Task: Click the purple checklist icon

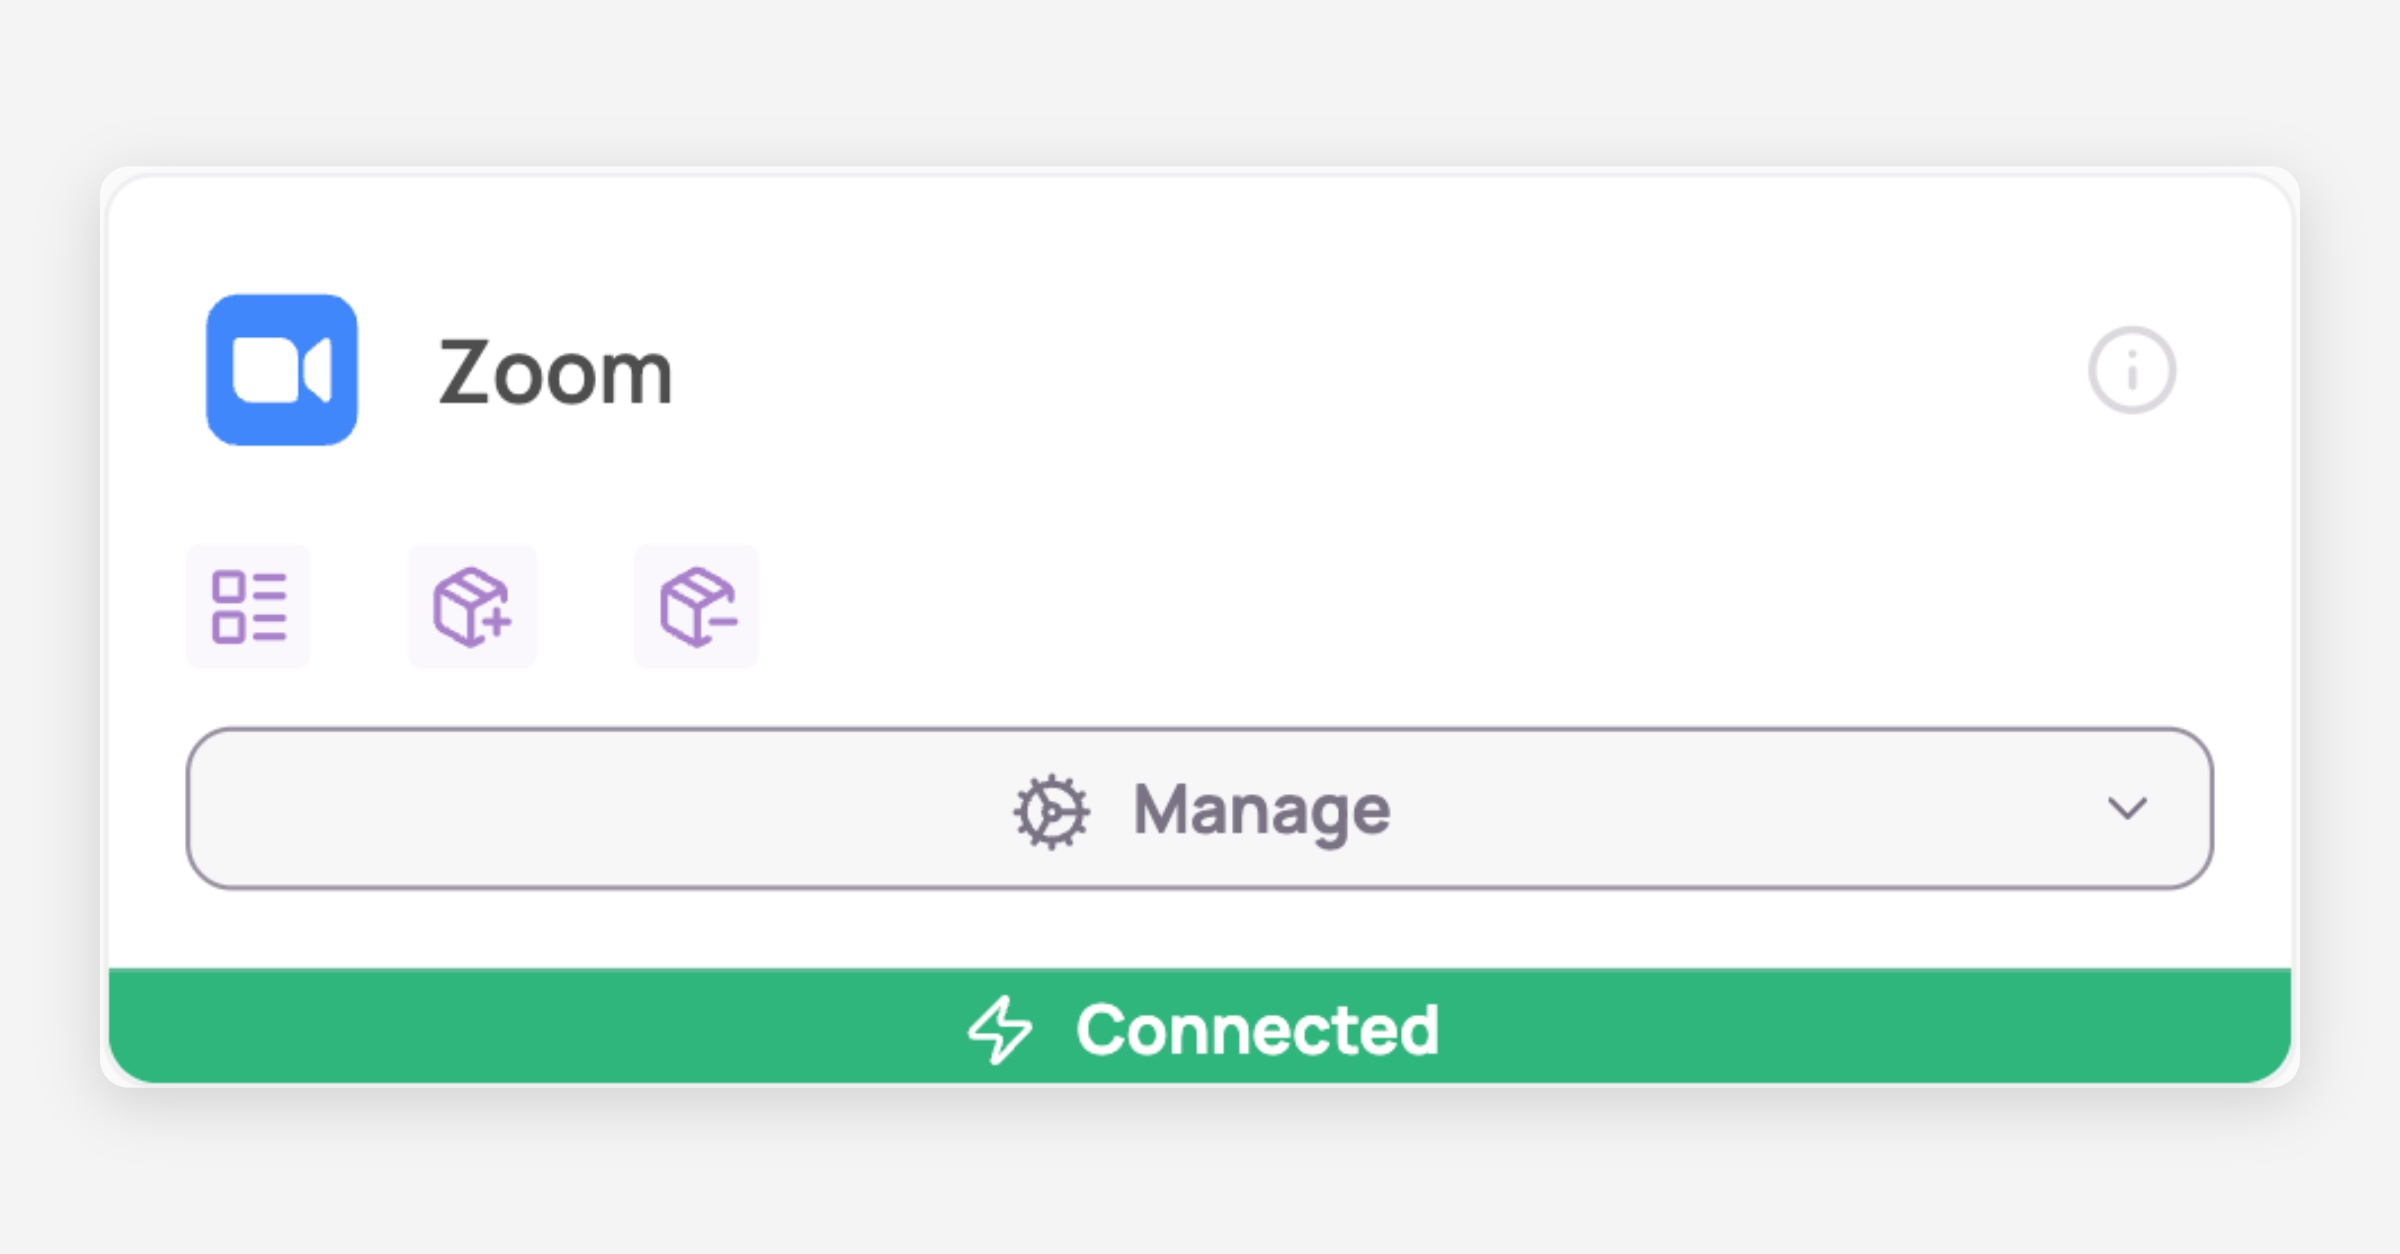Action: point(249,607)
